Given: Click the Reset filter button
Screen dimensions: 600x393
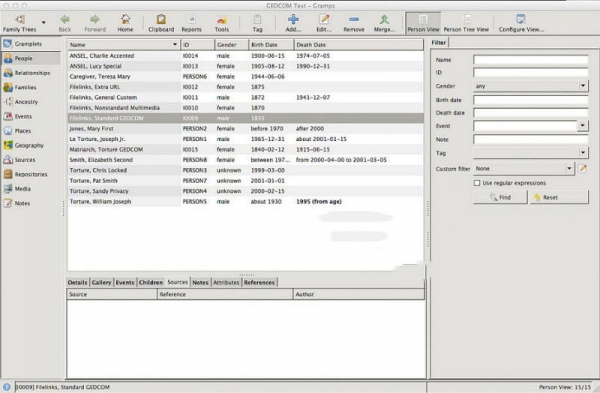Looking at the screenshot, I should [x=559, y=197].
